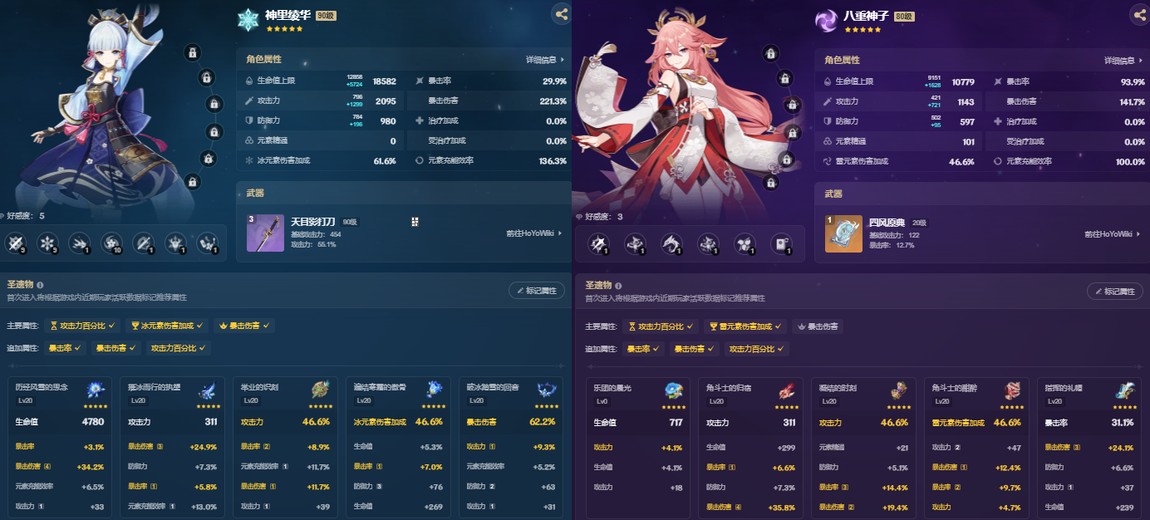Open 前往HoYoWiki link beside 天目影打刀

(534, 233)
